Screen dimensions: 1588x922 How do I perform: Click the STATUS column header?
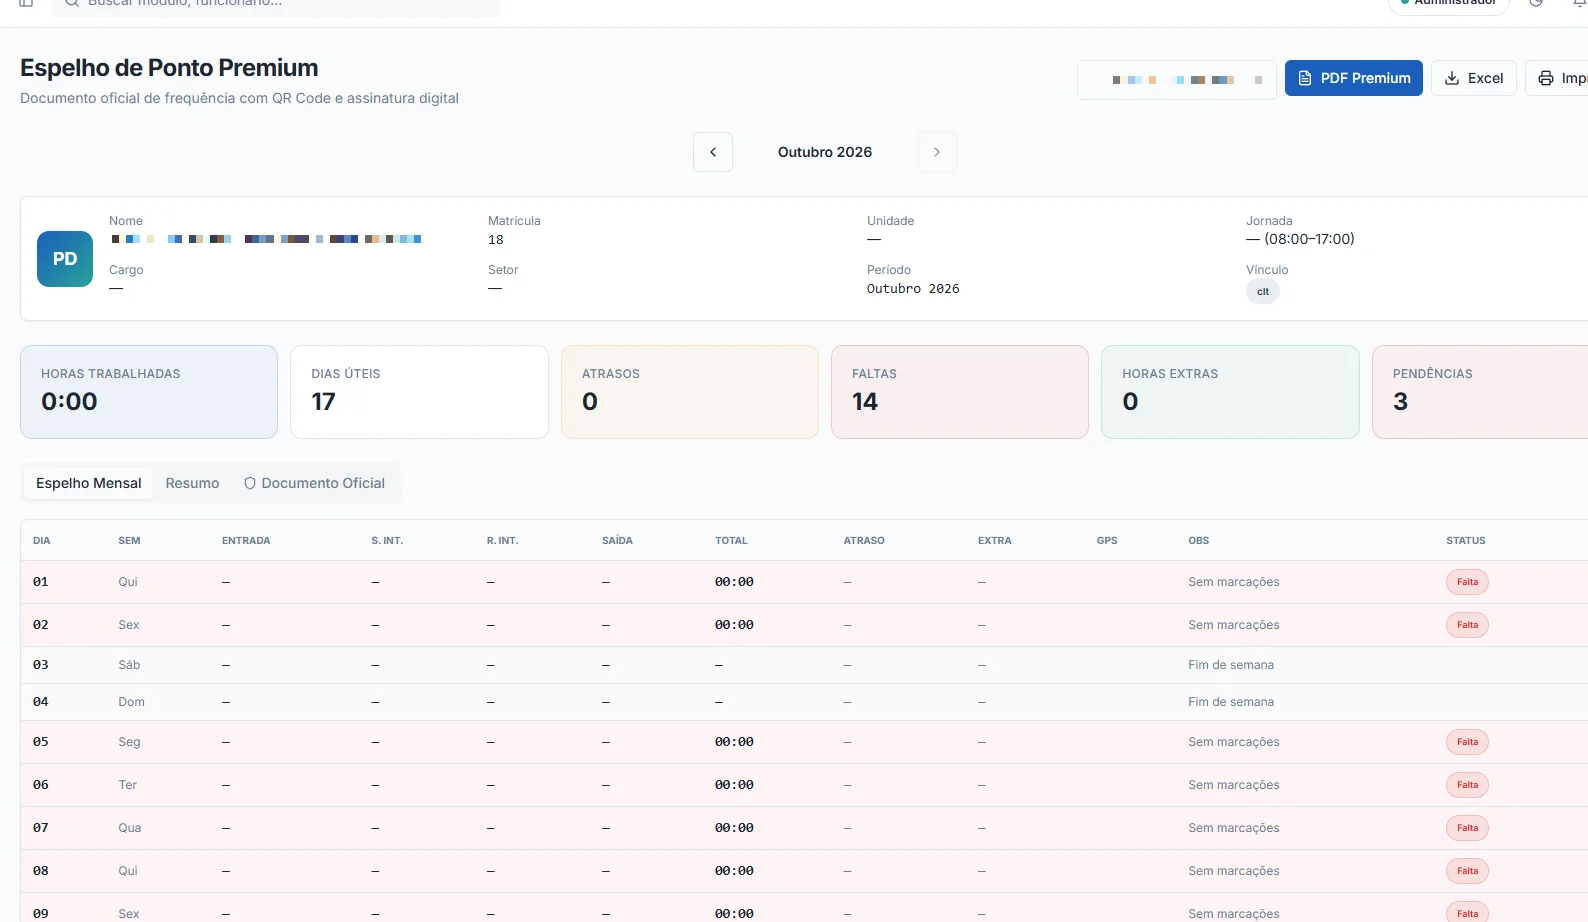coord(1466,540)
